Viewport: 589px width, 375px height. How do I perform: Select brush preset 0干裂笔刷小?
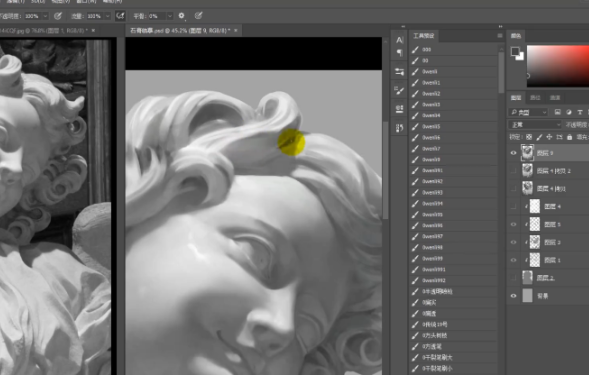[x=454, y=369]
